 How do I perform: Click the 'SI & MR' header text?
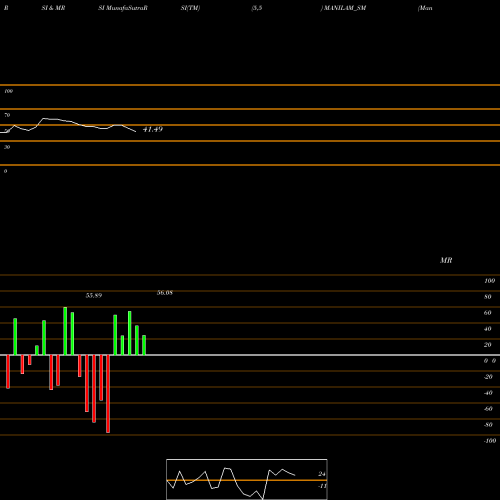coord(53,8)
